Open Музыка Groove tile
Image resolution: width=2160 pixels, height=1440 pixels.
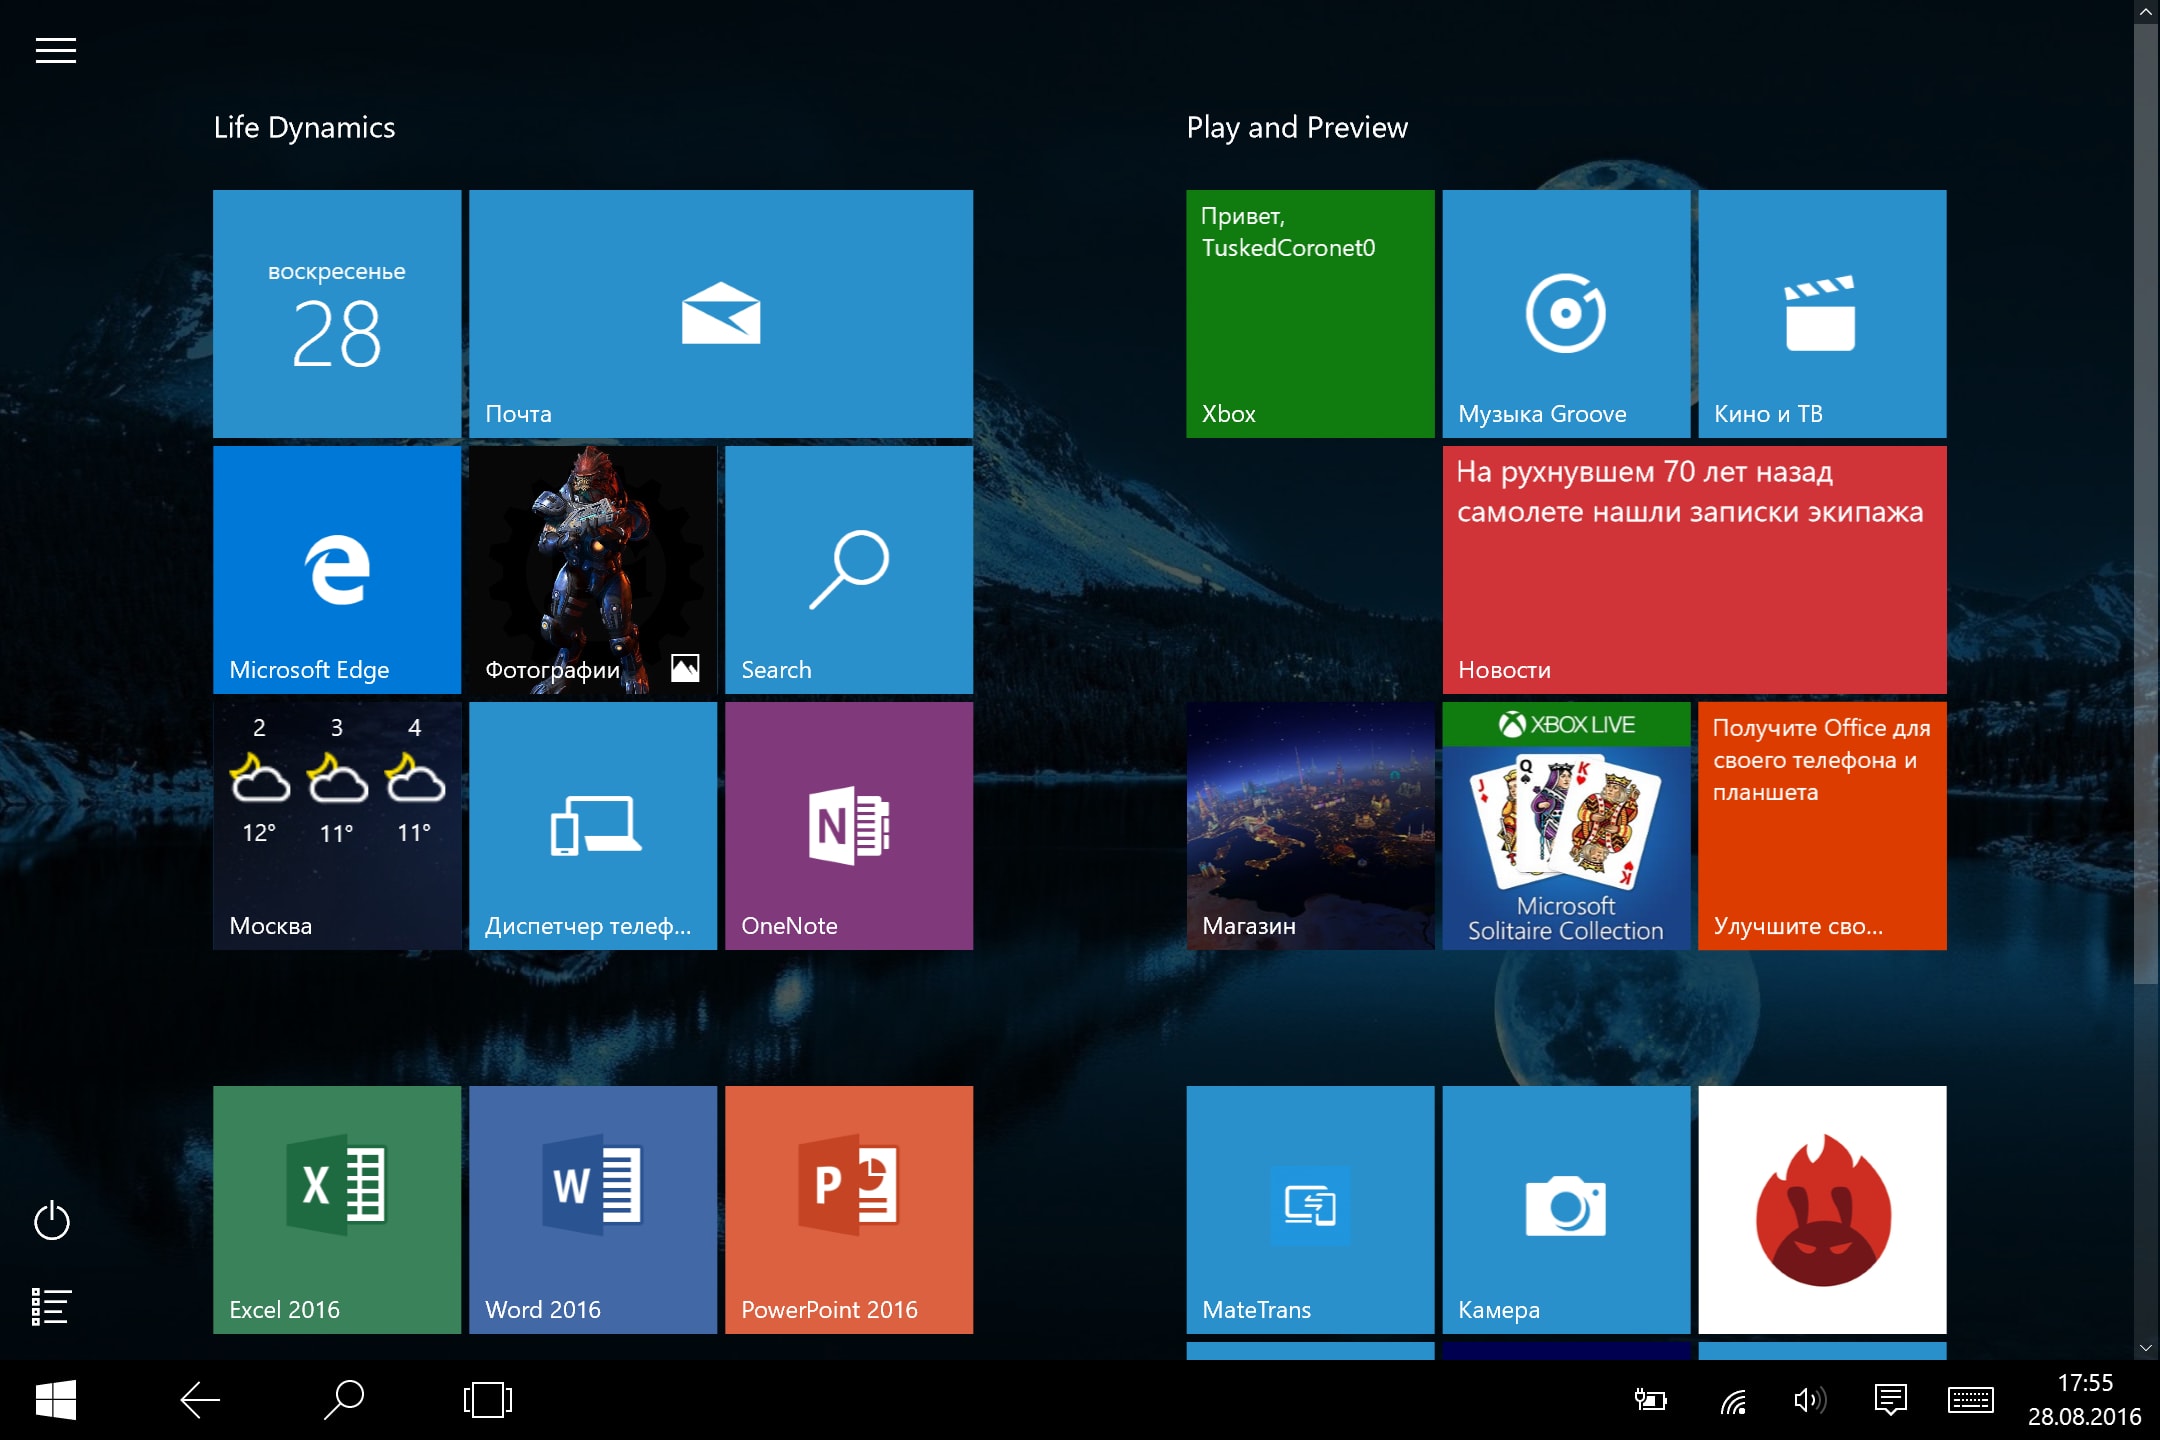[x=1566, y=314]
